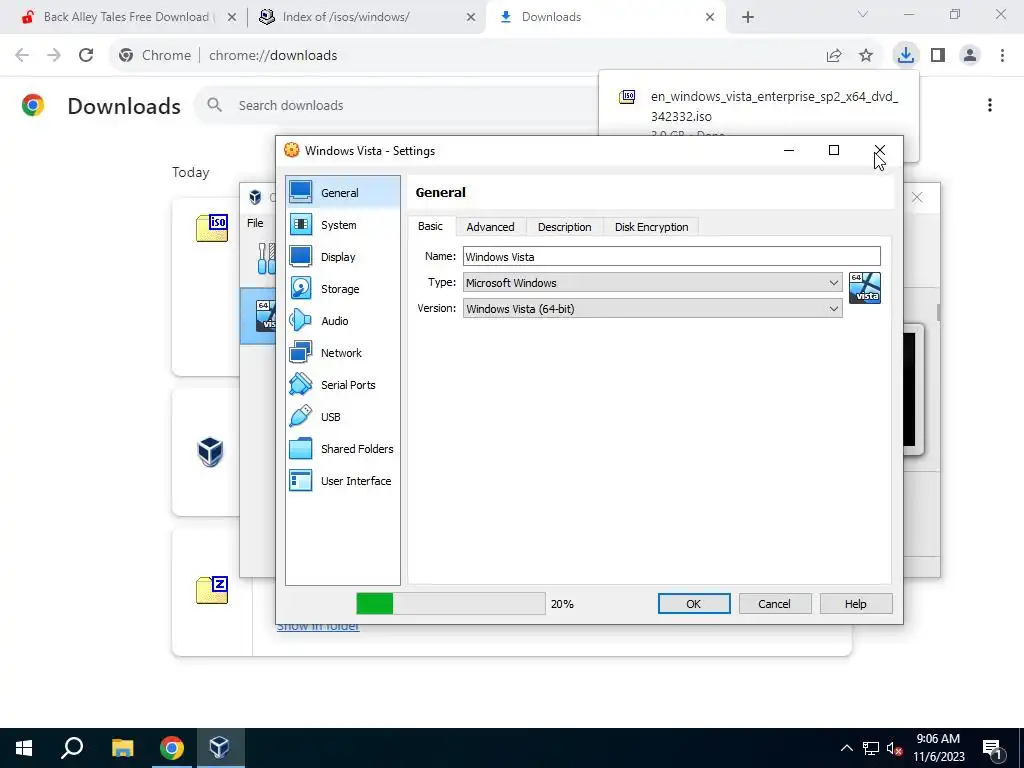Click the VM Name input field
1024x768 pixels.
point(672,256)
